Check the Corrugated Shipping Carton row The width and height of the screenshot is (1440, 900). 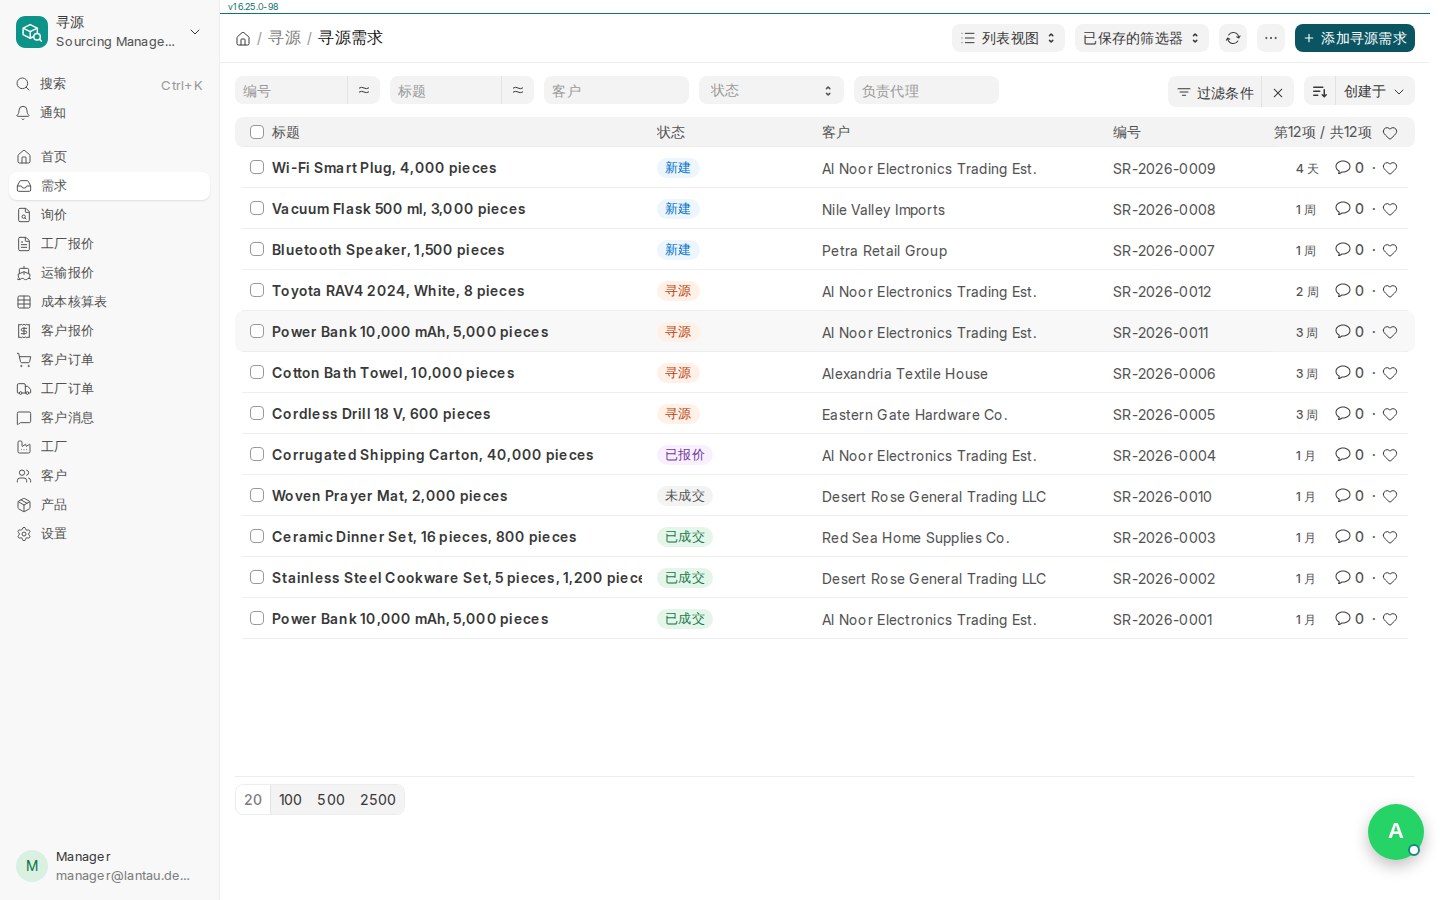[x=257, y=454]
